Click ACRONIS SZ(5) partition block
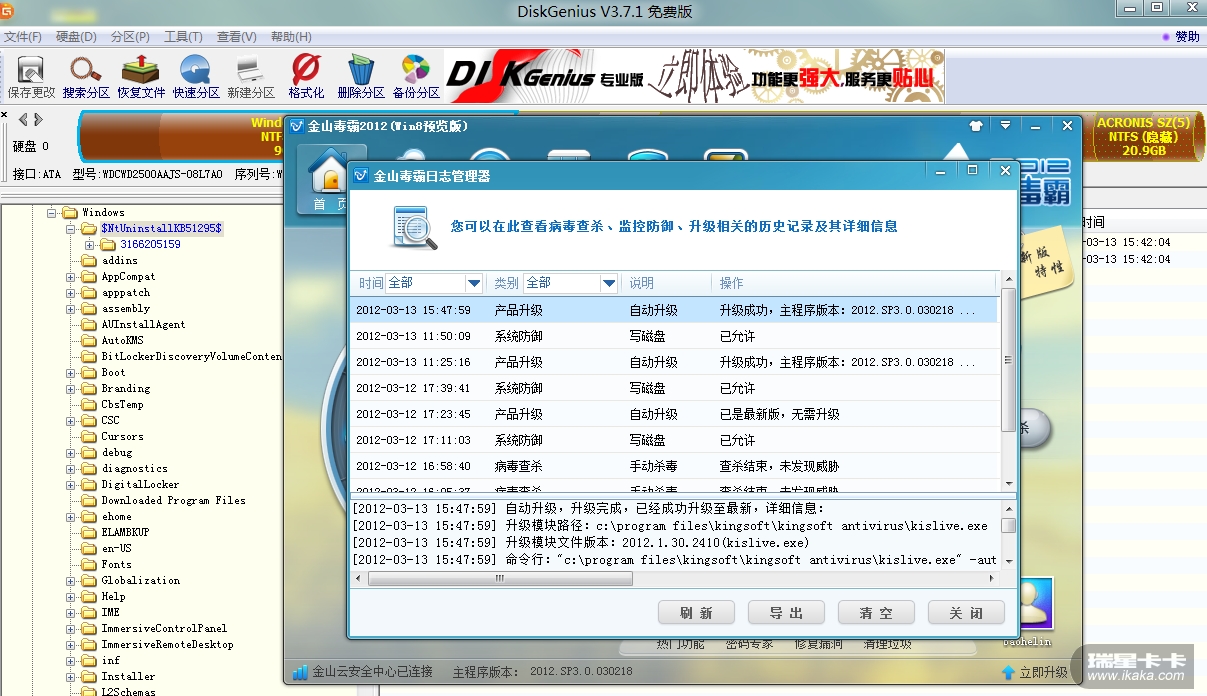This screenshot has height=696, width=1207. [1143, 137]
